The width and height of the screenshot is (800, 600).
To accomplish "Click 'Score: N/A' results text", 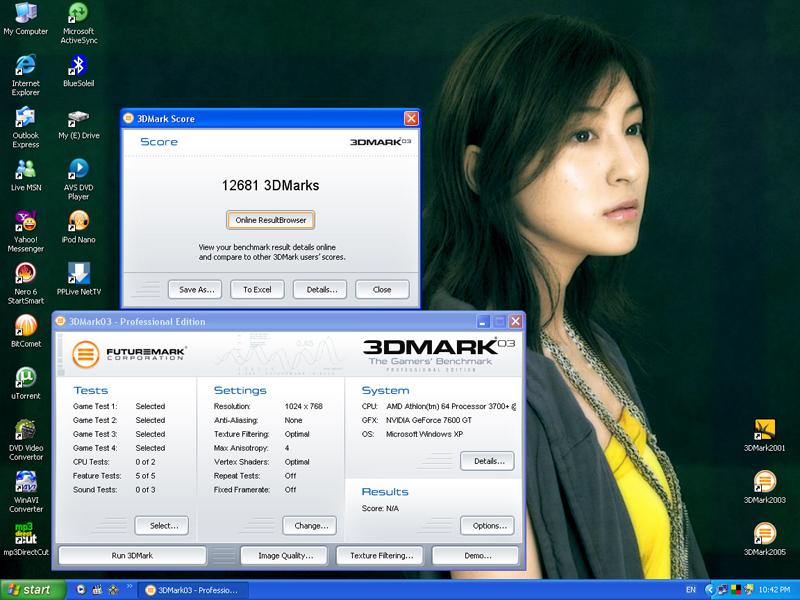I will coord(380,509).
